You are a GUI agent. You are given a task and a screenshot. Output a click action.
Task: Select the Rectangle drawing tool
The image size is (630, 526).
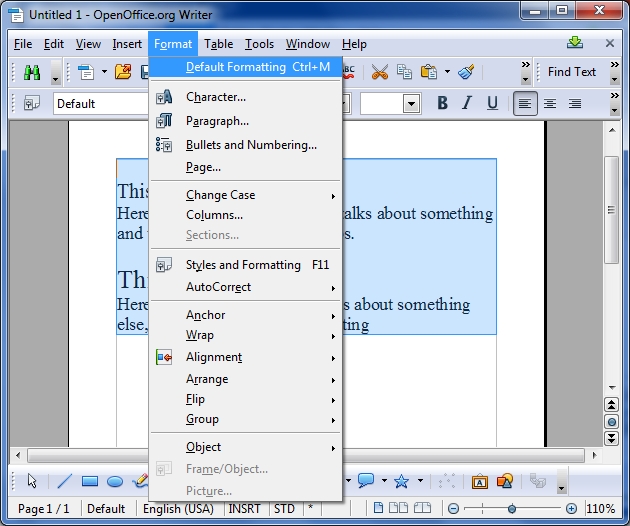point(90,481)
